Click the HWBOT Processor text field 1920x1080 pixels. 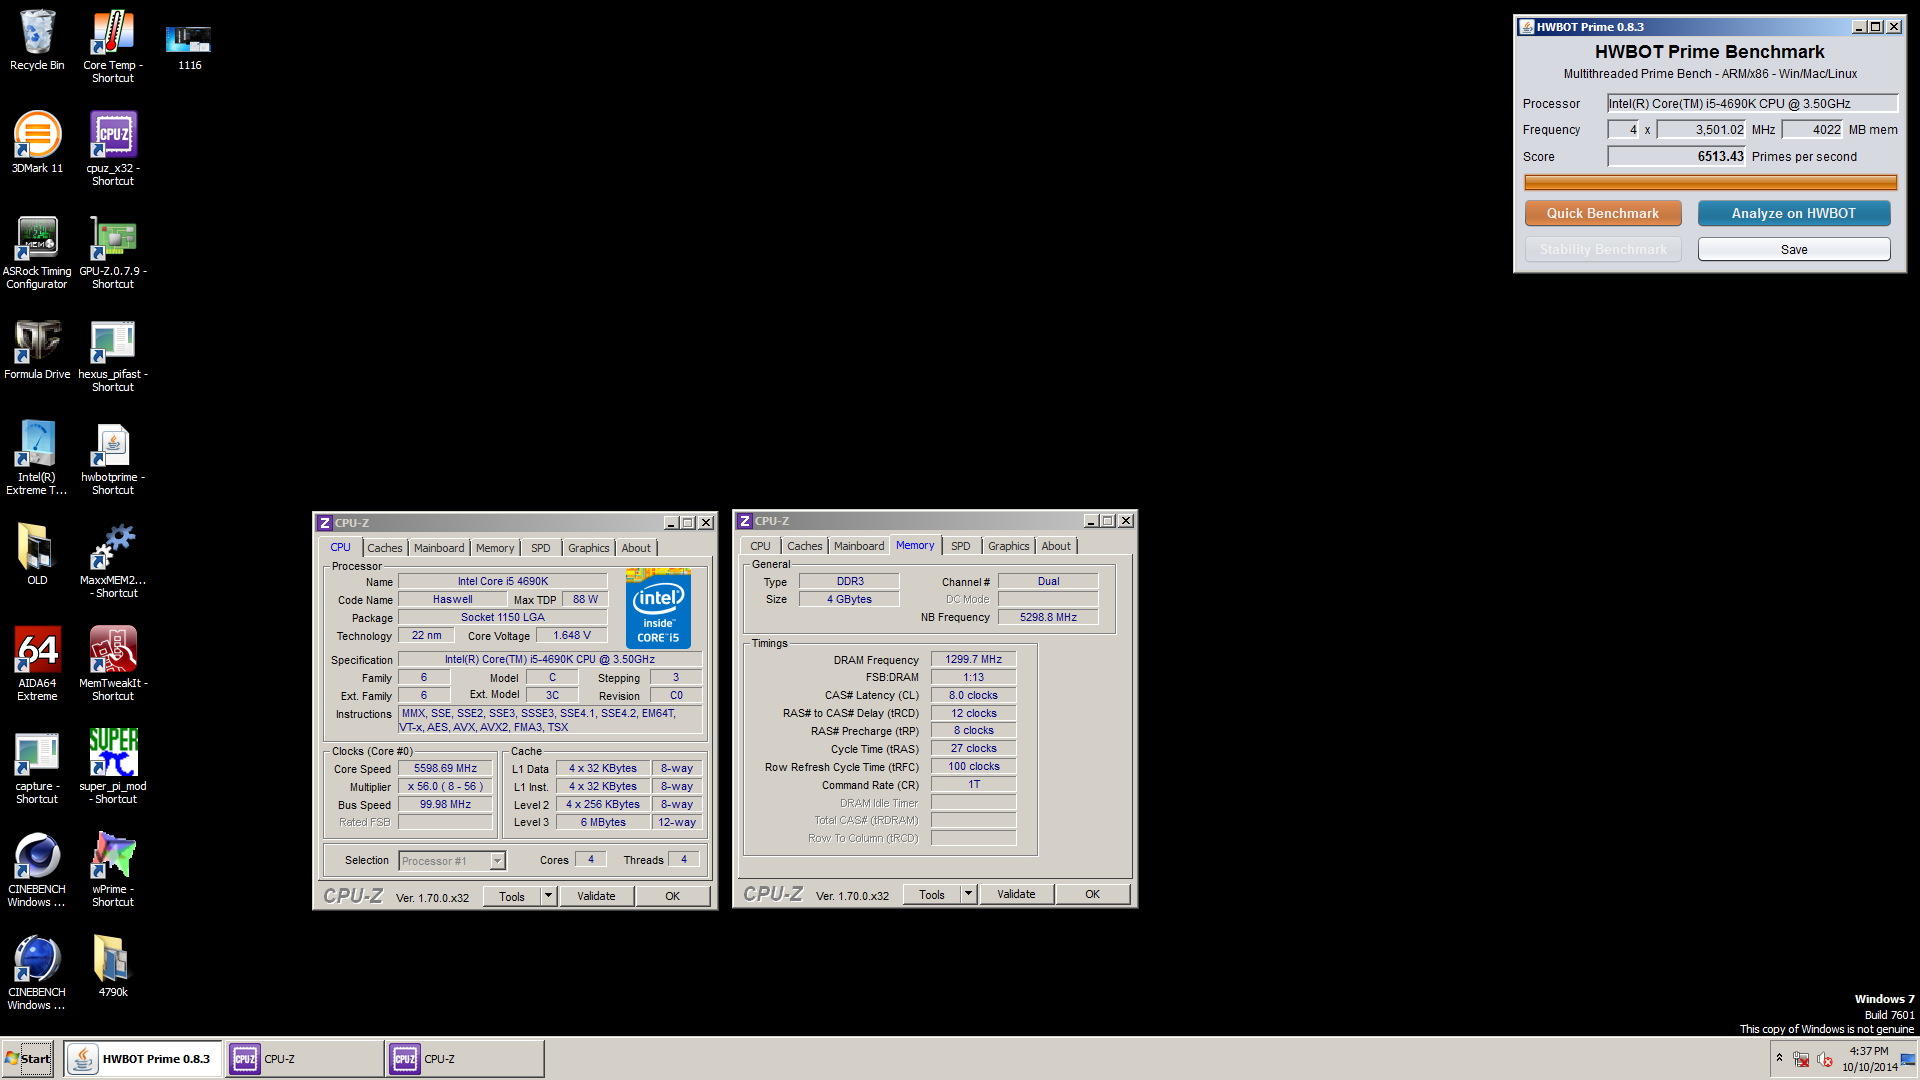tap(1752, 103)
